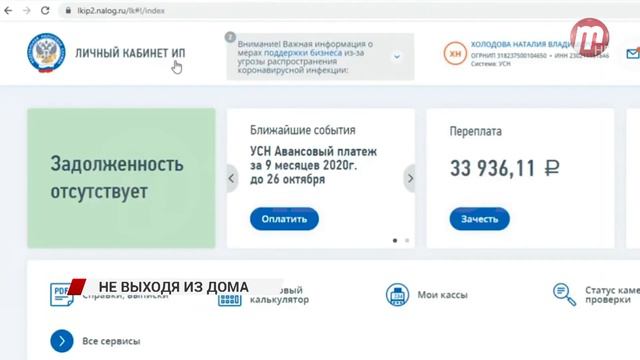Viewport: 640px width, 360px height.
Task: Open the ЛИЧНЫЙ КАБИНЕТ ИП home link
Action: click(x=130, y=53)
